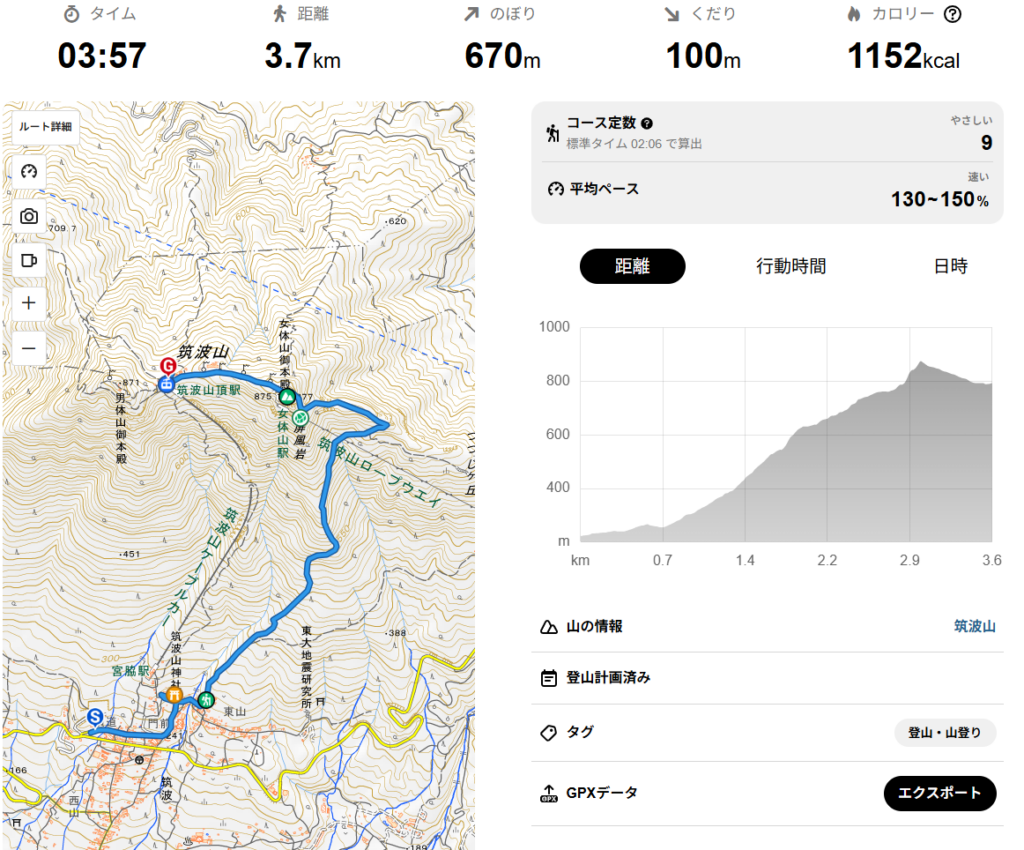The width and height of the screenshot is (1024, 850).
Task: Open the help icon beside コース定数
Action: point(647,123)
